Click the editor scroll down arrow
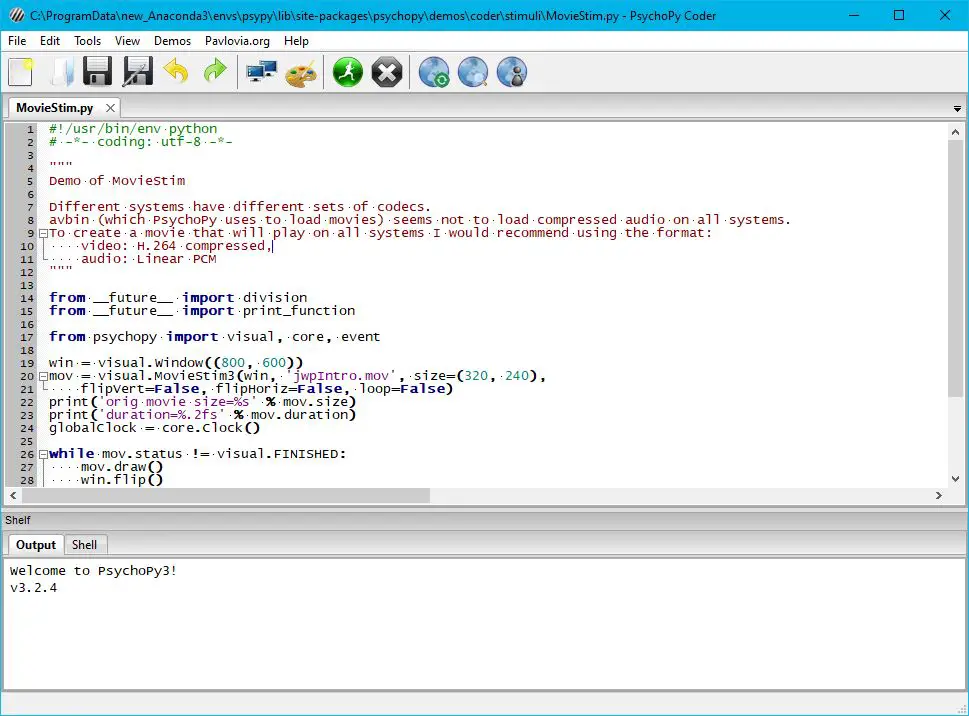Viewport: 969px width, 716px height. 955,479
